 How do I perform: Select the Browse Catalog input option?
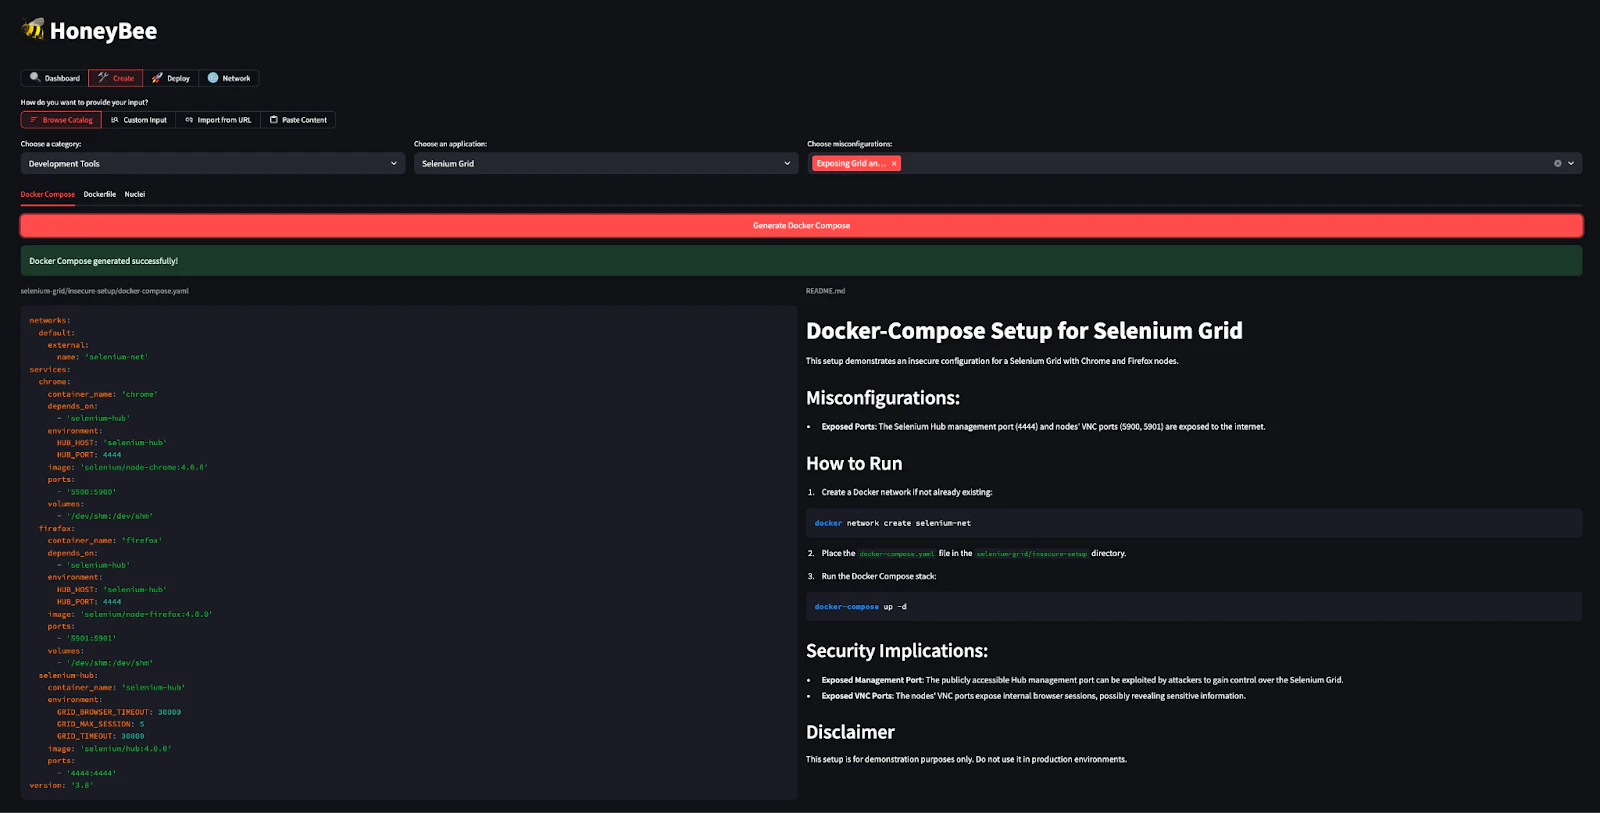61,120
